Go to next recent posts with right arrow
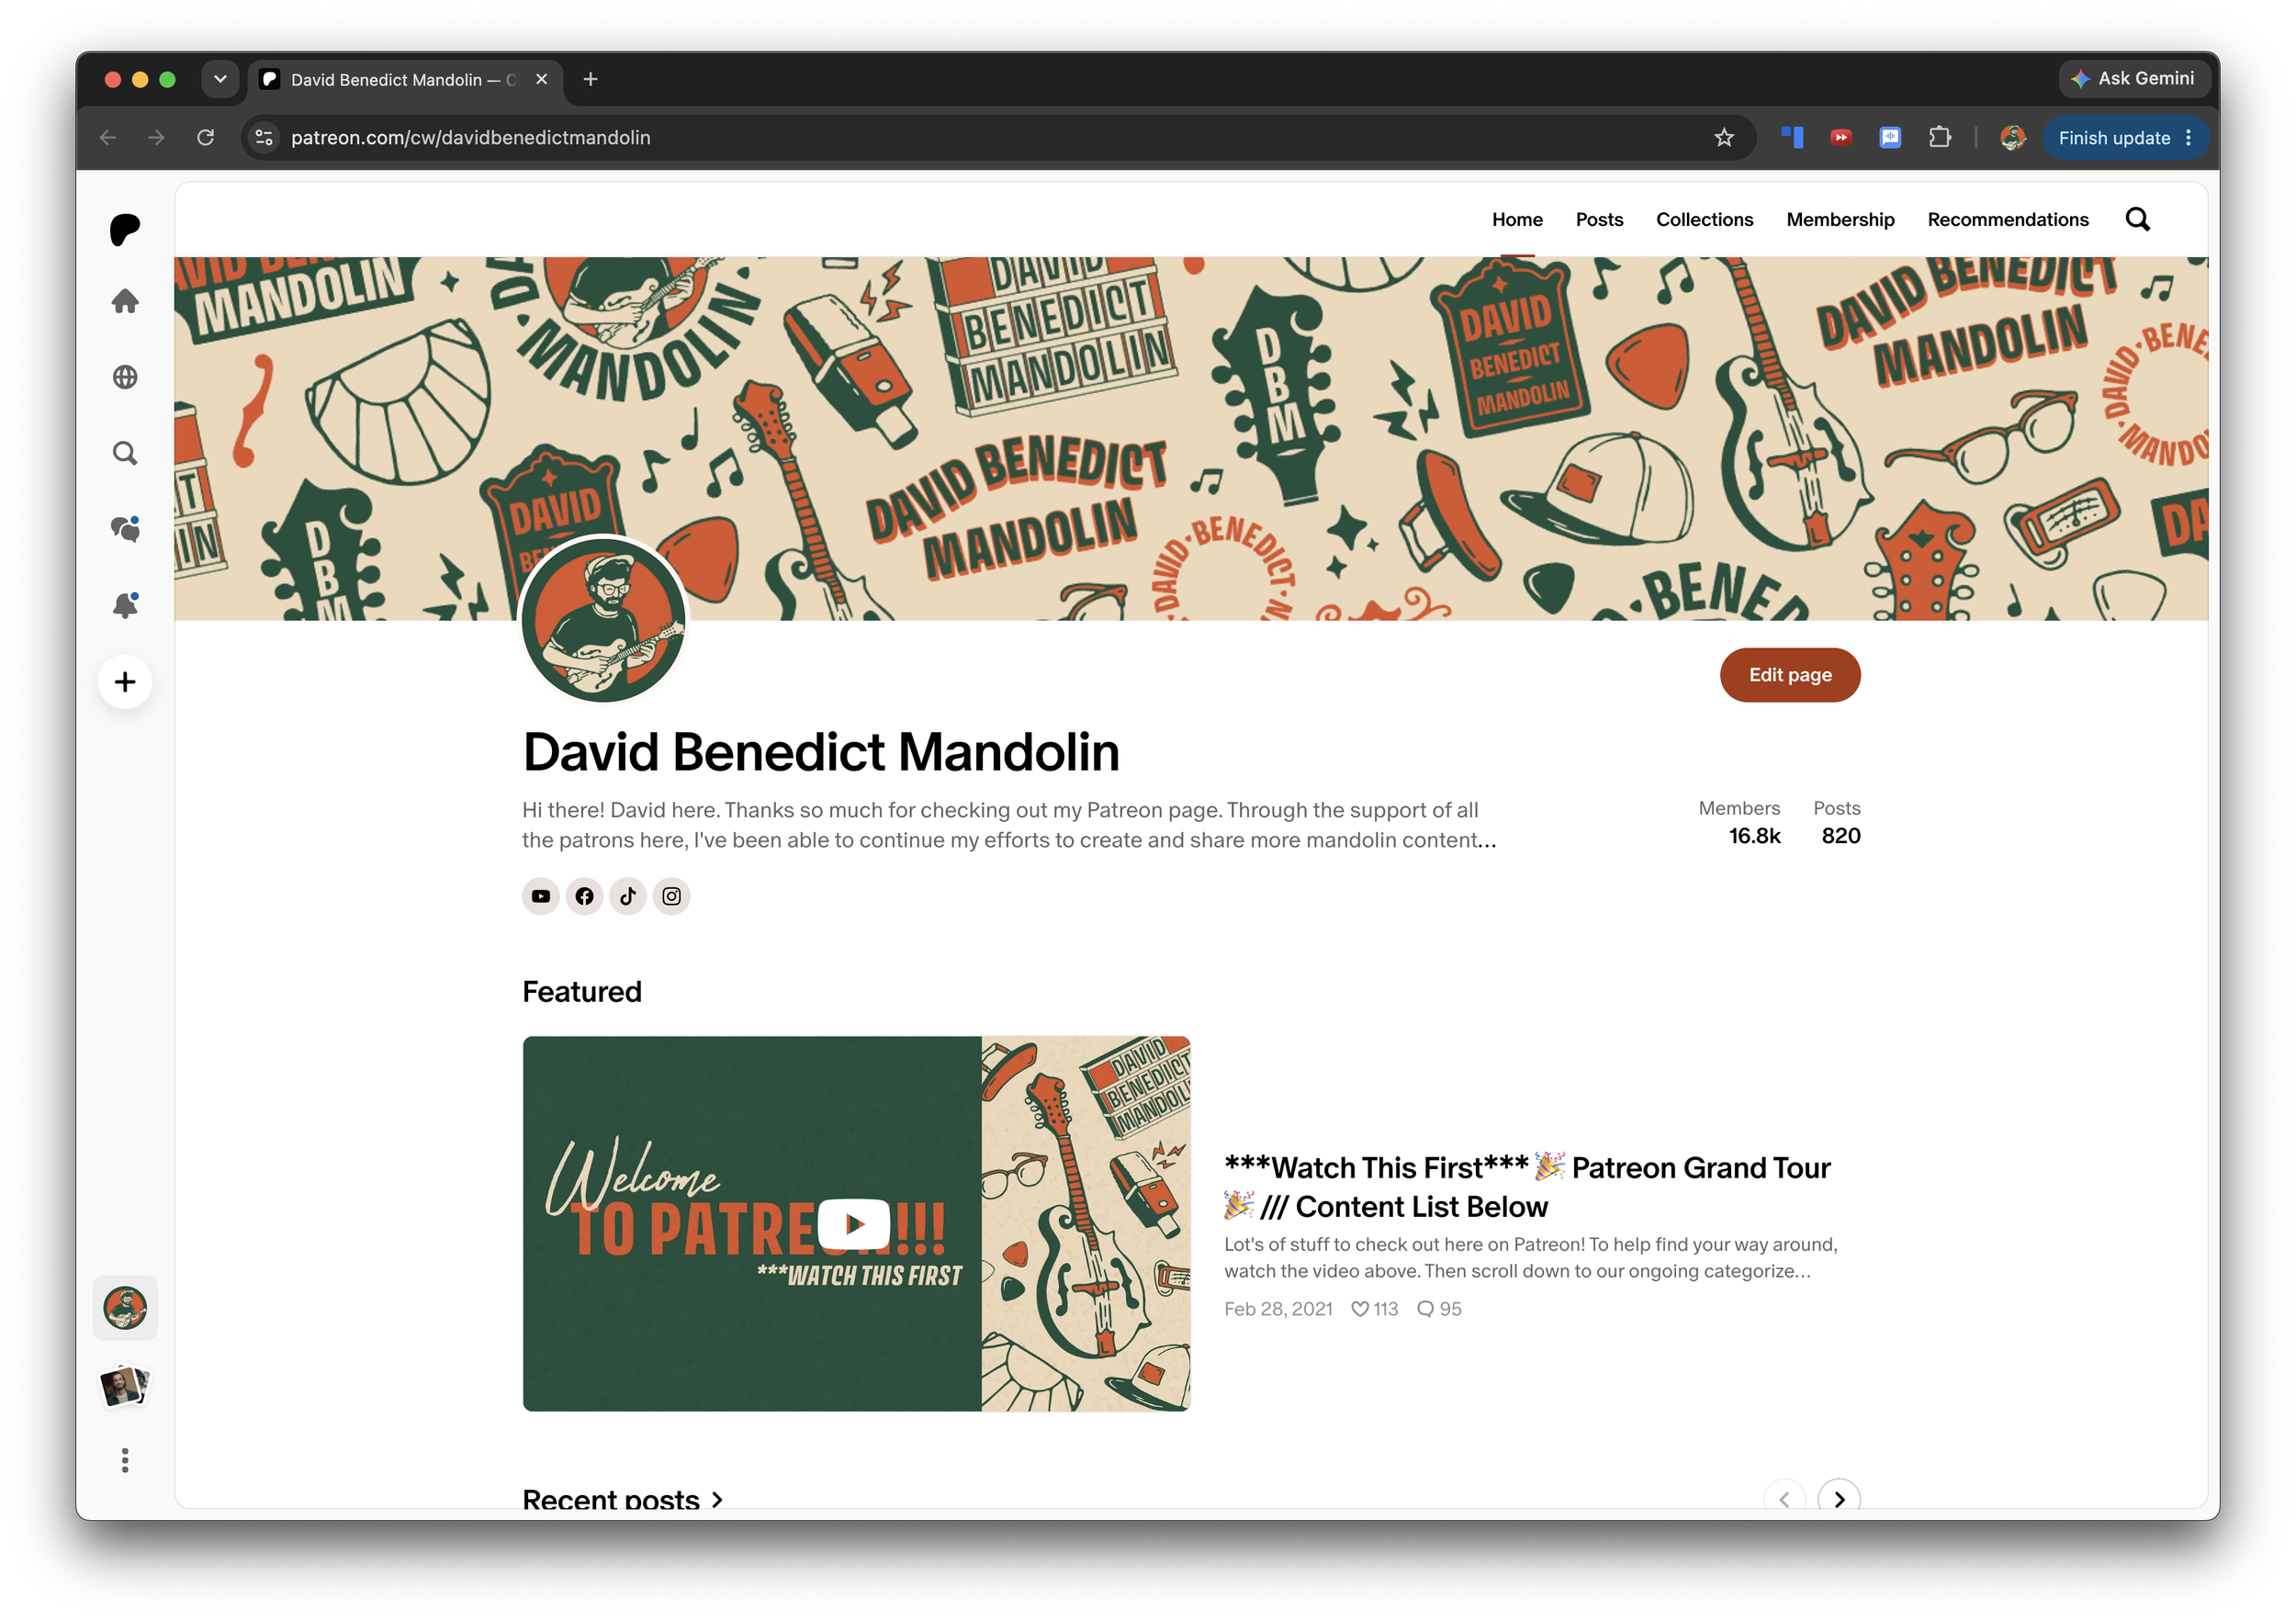This screenshot has height=1621, width=2296. coord(1839,1498)
